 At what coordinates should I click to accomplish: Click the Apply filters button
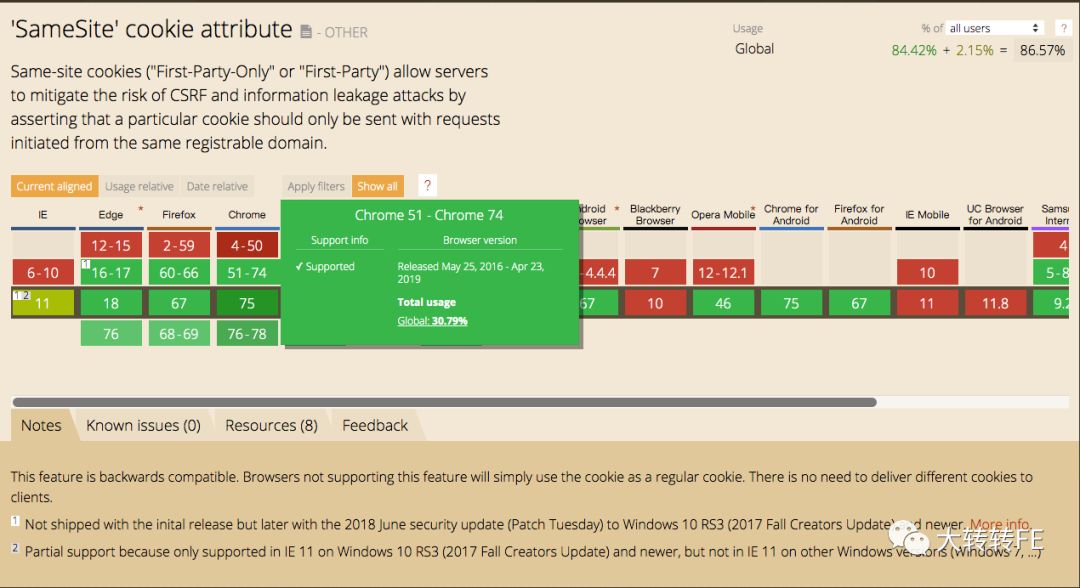pyautogui.click(x=315, y=186)
